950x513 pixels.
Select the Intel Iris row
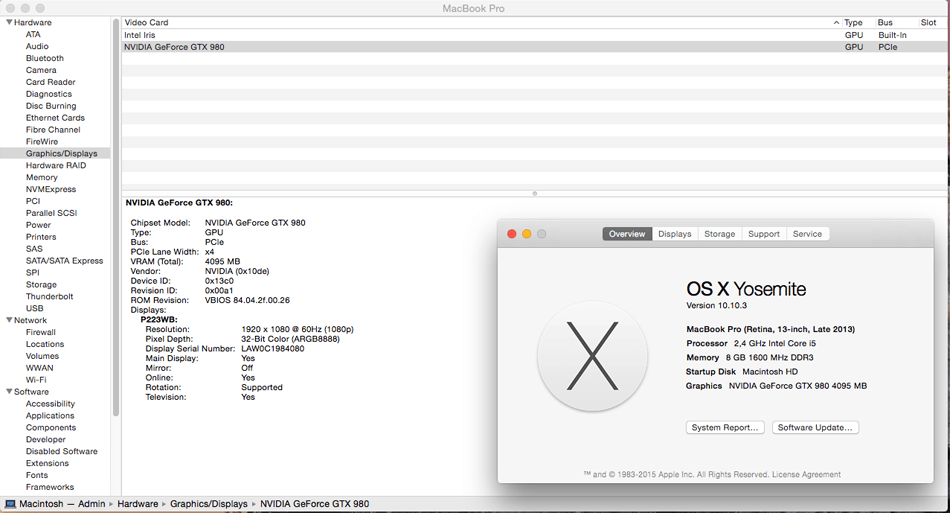coord(534,35)
